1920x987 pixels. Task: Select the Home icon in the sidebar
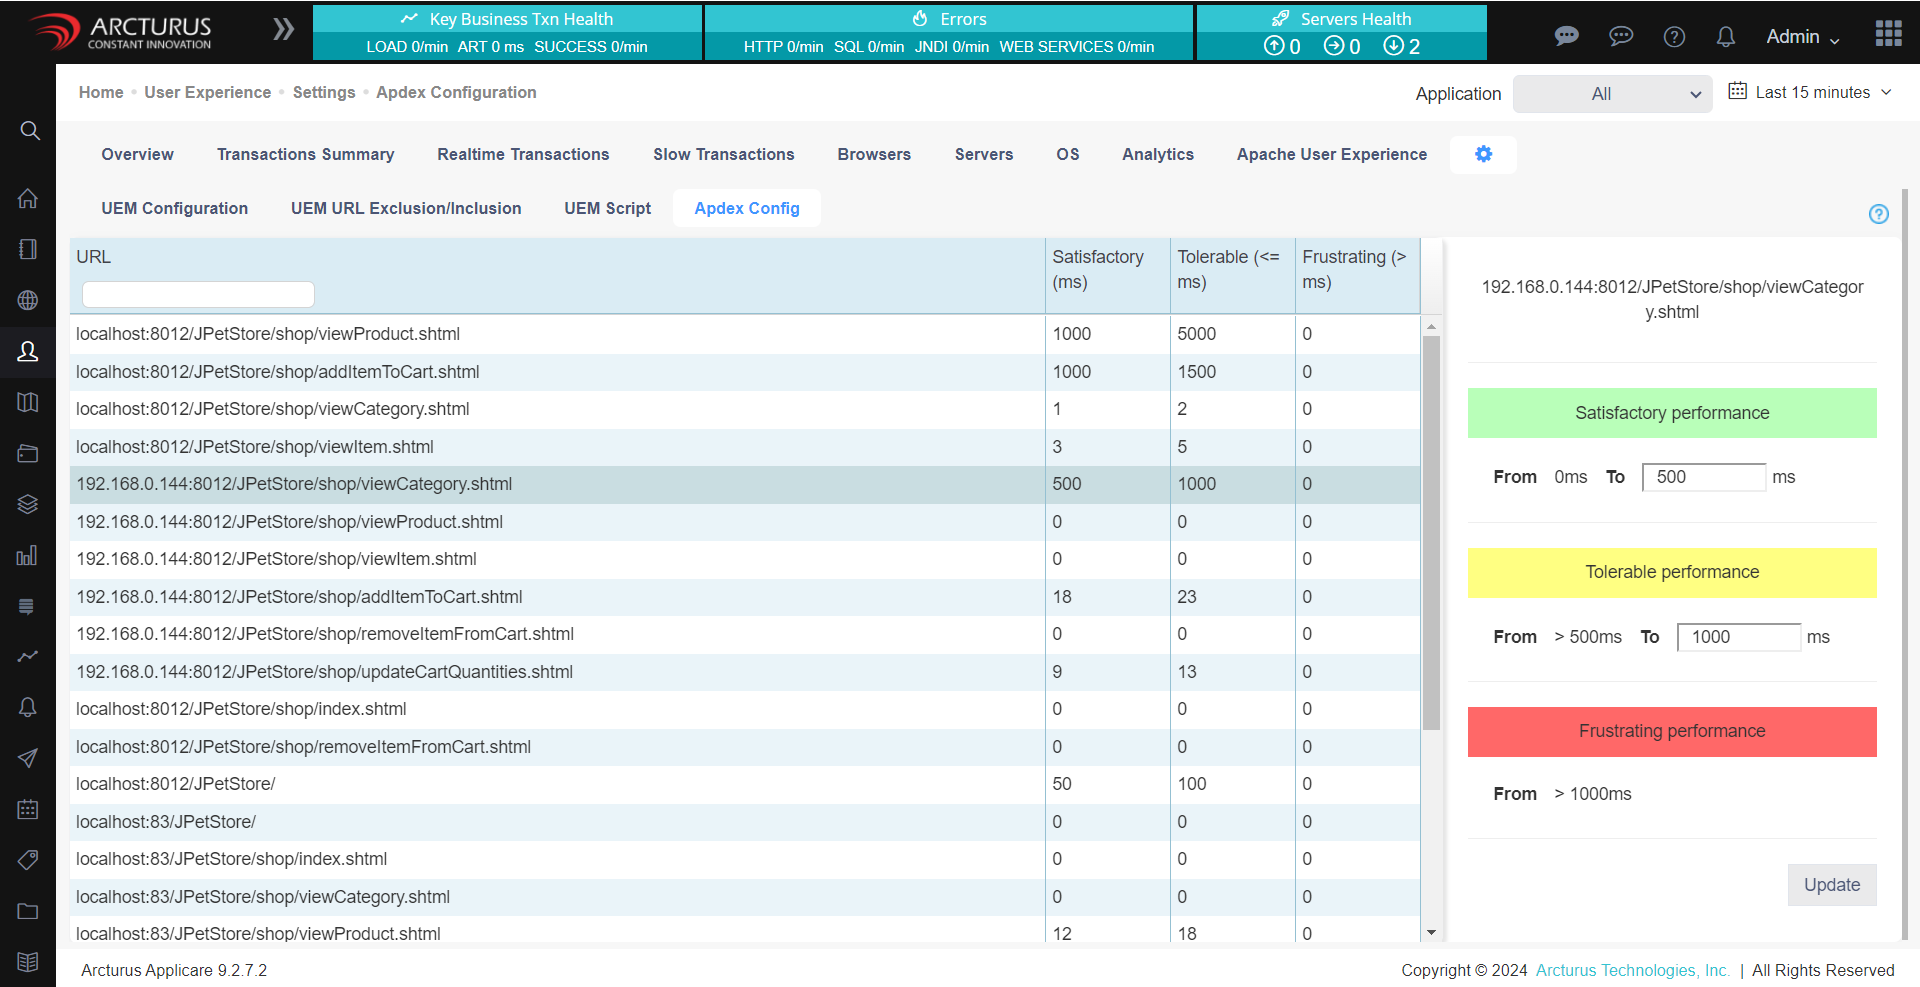tap(27, 199)
